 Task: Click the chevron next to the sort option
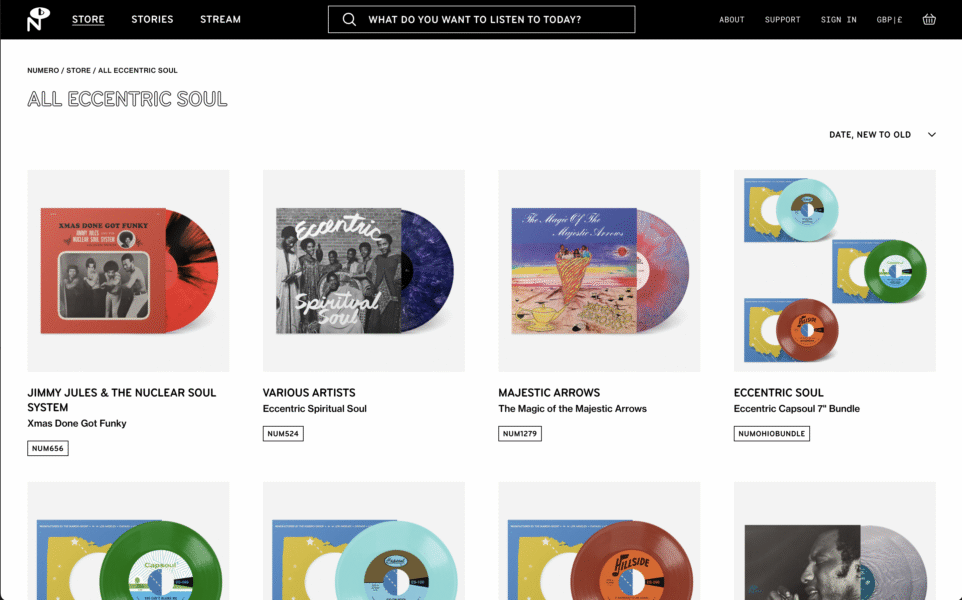932,134
